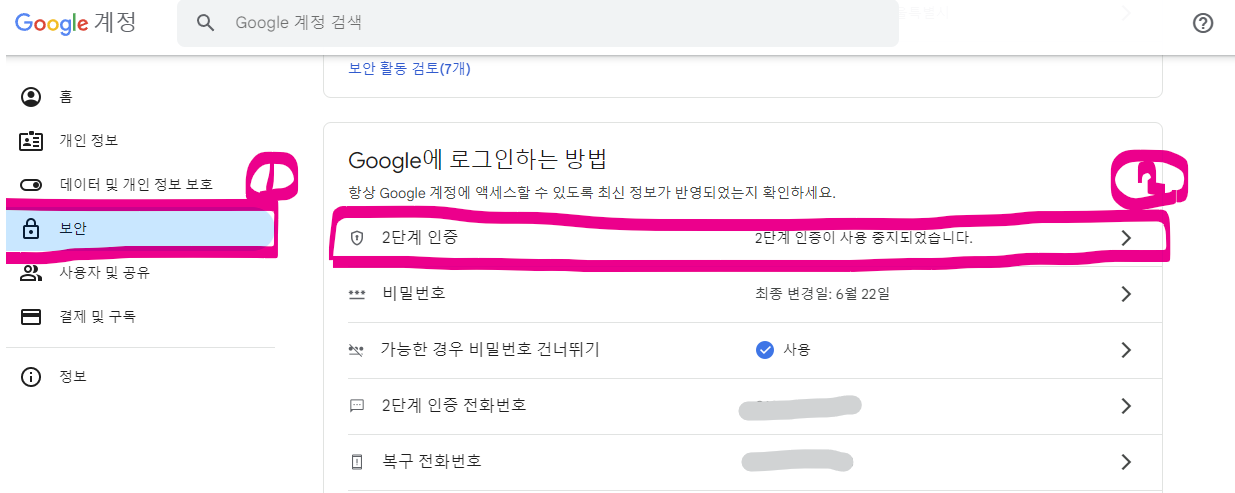Click the data privacy toggle icon
Screen dimensions: 1235x493
[x=31, y=184]
